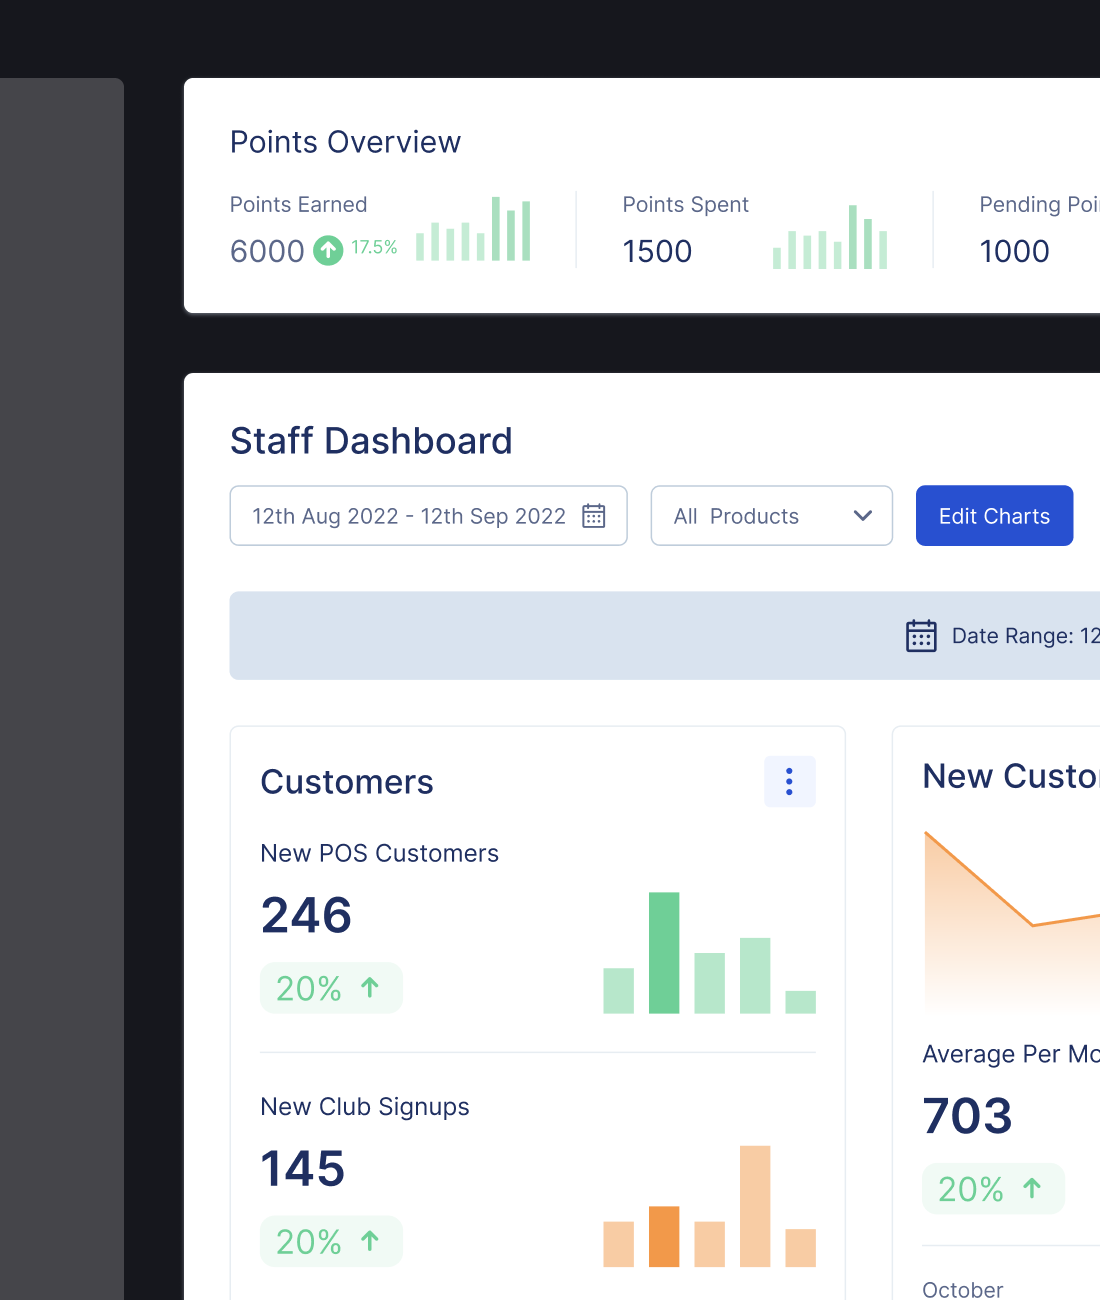Viewport: 1100px width, 1300px height.
Task: Click the Customers card title
Action: 347,782
